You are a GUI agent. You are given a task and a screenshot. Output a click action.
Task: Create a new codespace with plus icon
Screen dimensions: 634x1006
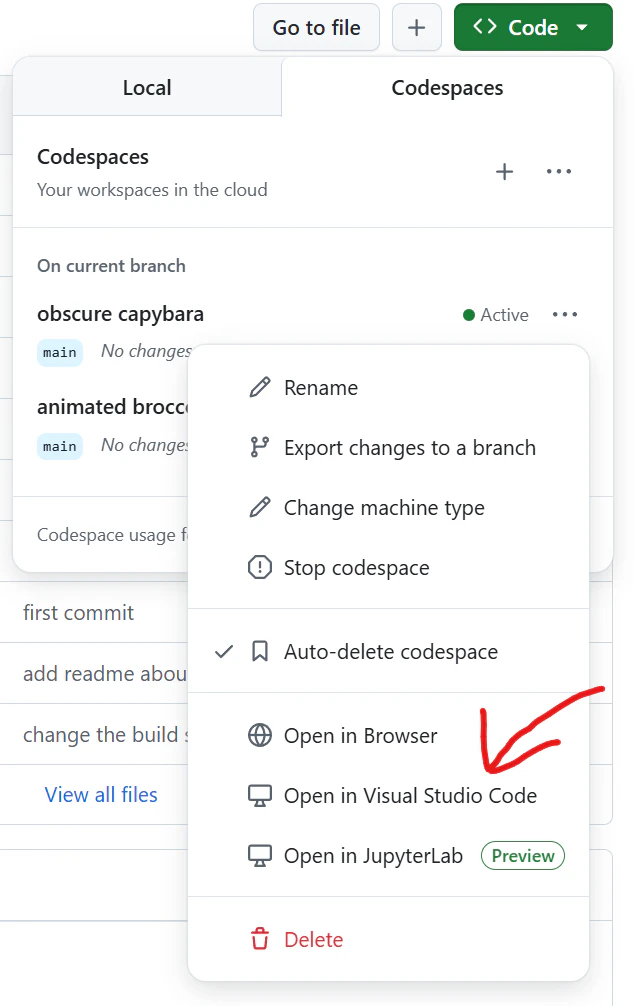(504, 171)
